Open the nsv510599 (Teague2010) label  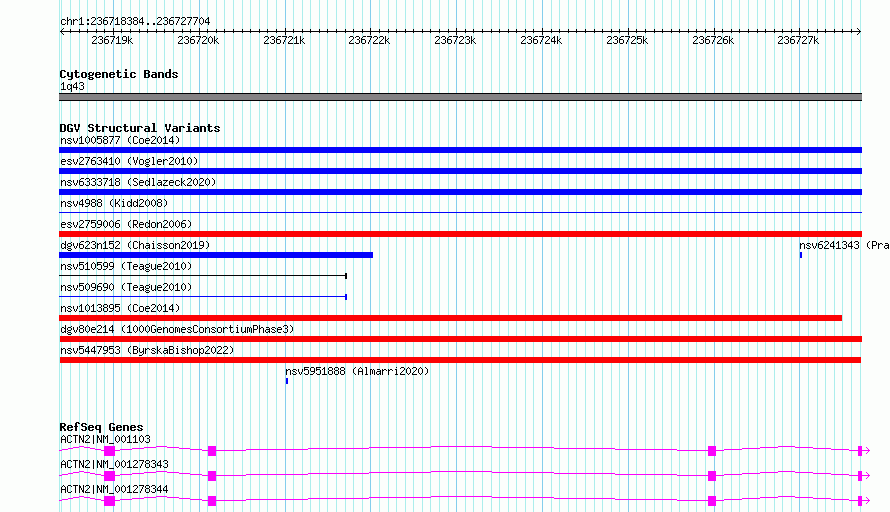pos(126,266)
